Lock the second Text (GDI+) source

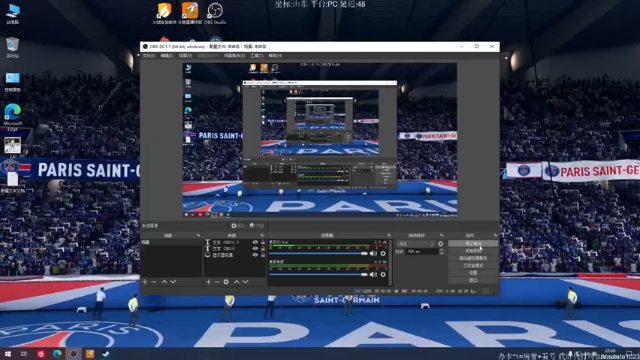pos(262,248)
